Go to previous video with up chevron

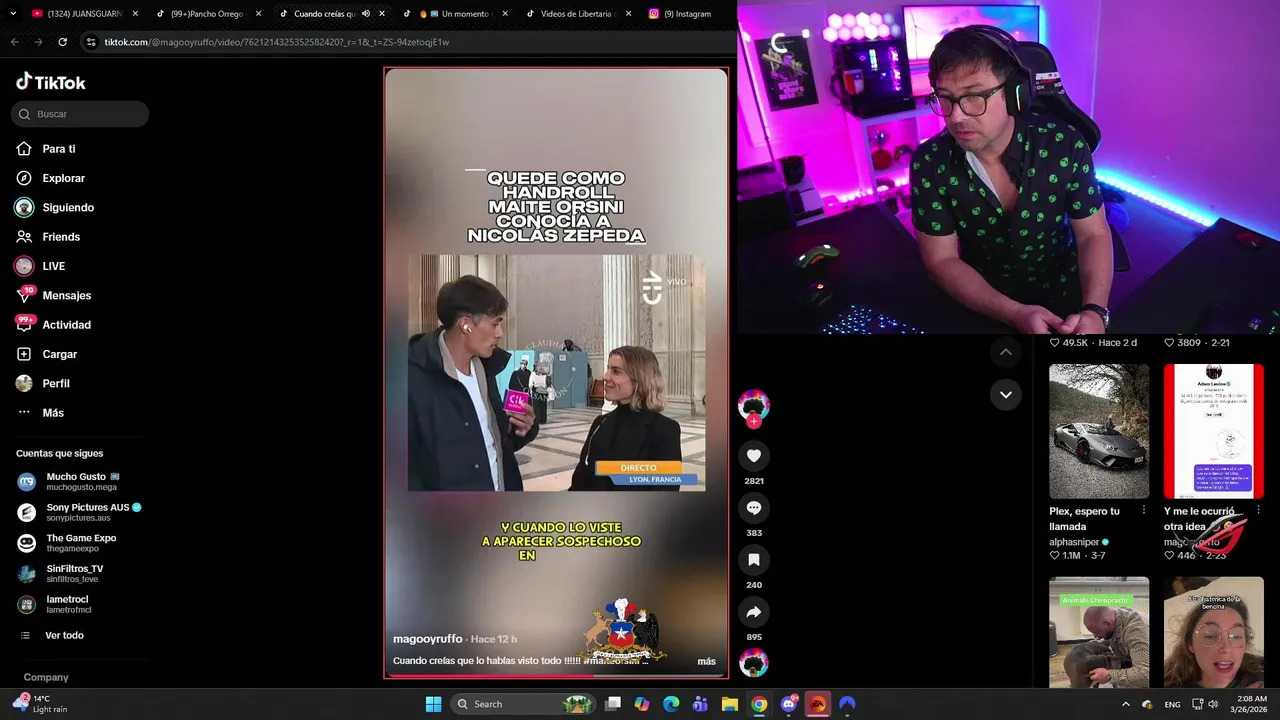[1006, 352]
